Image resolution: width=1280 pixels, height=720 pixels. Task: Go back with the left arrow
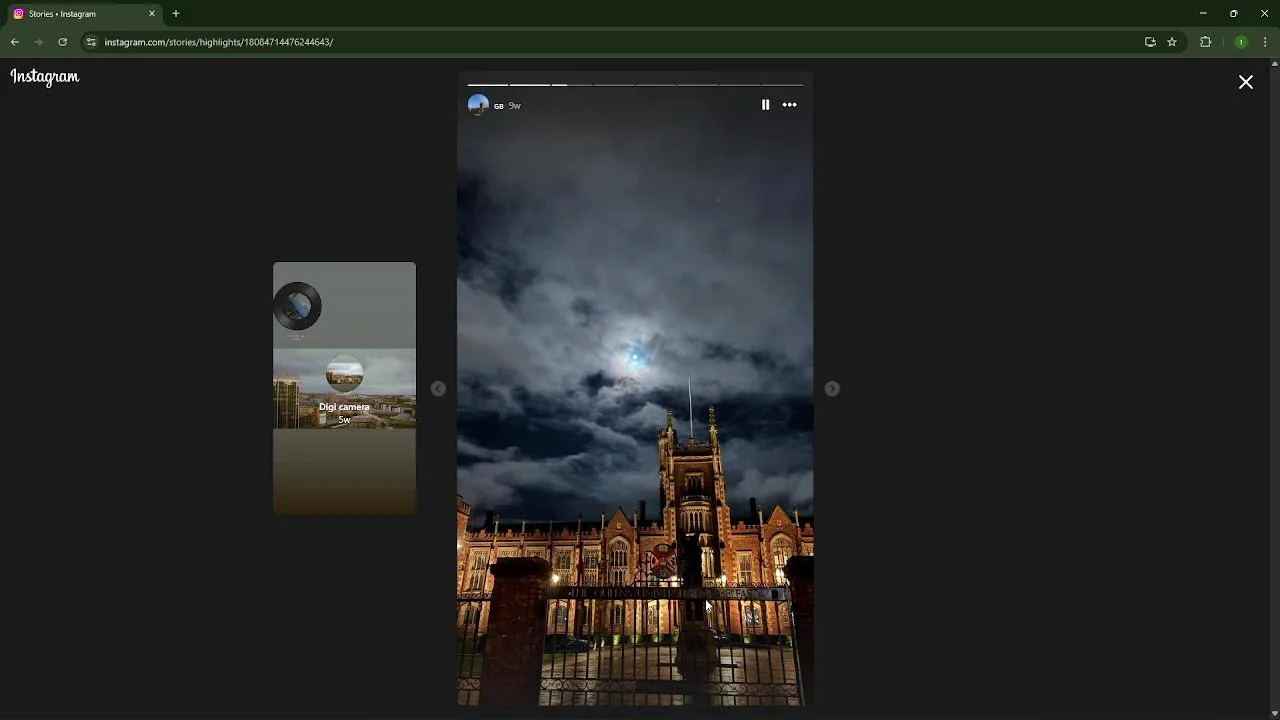(438, 389)
